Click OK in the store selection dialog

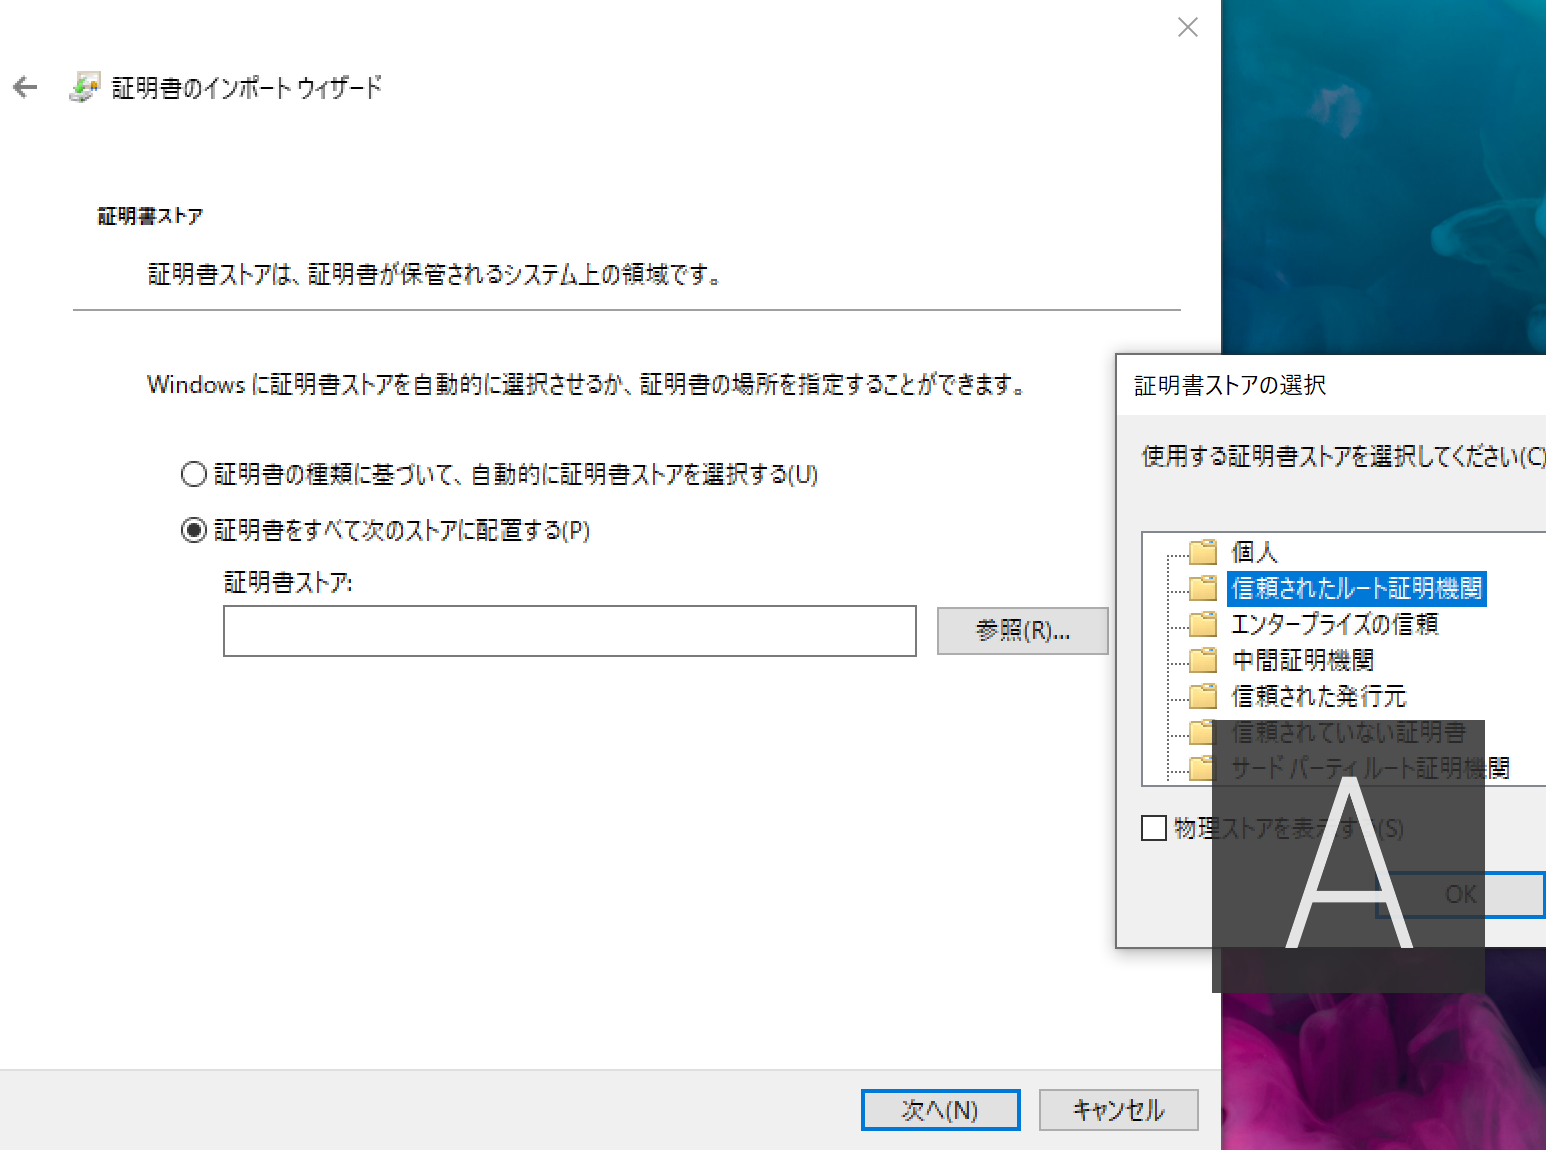pyautogui.click(x=1461, y=894)
